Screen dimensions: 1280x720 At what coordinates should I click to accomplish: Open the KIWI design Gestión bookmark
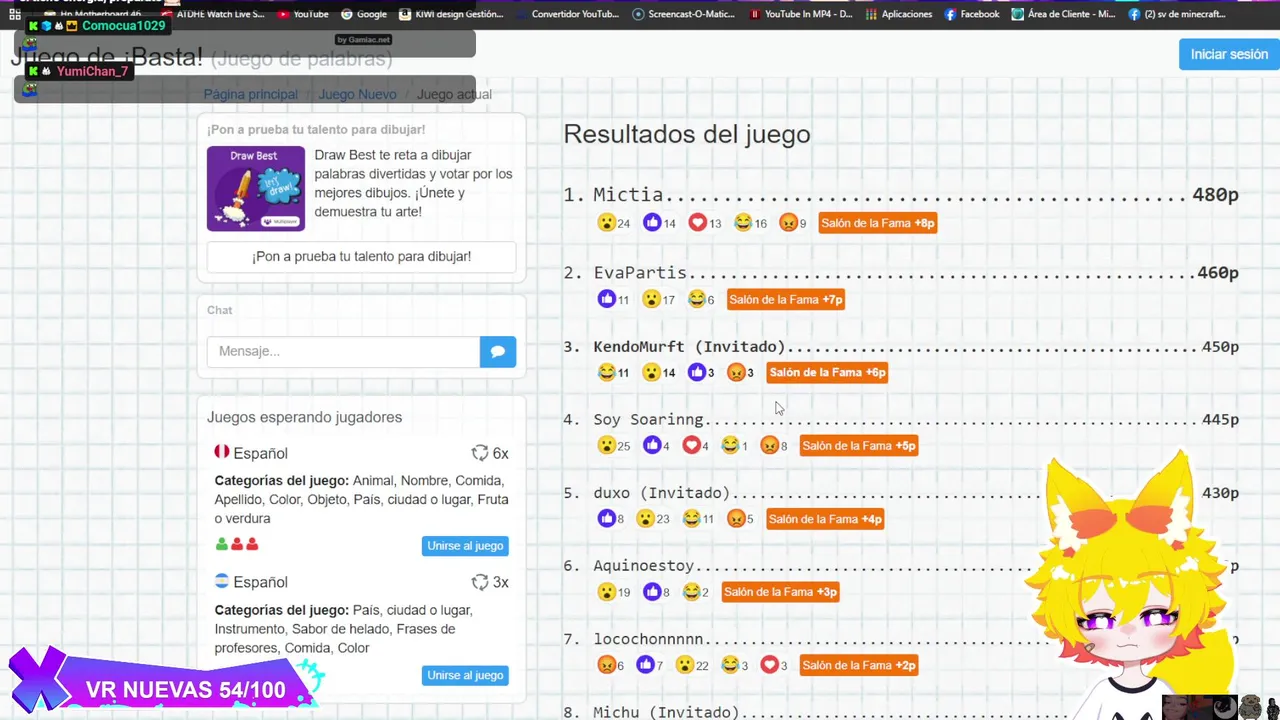click(x=451, y=14)
